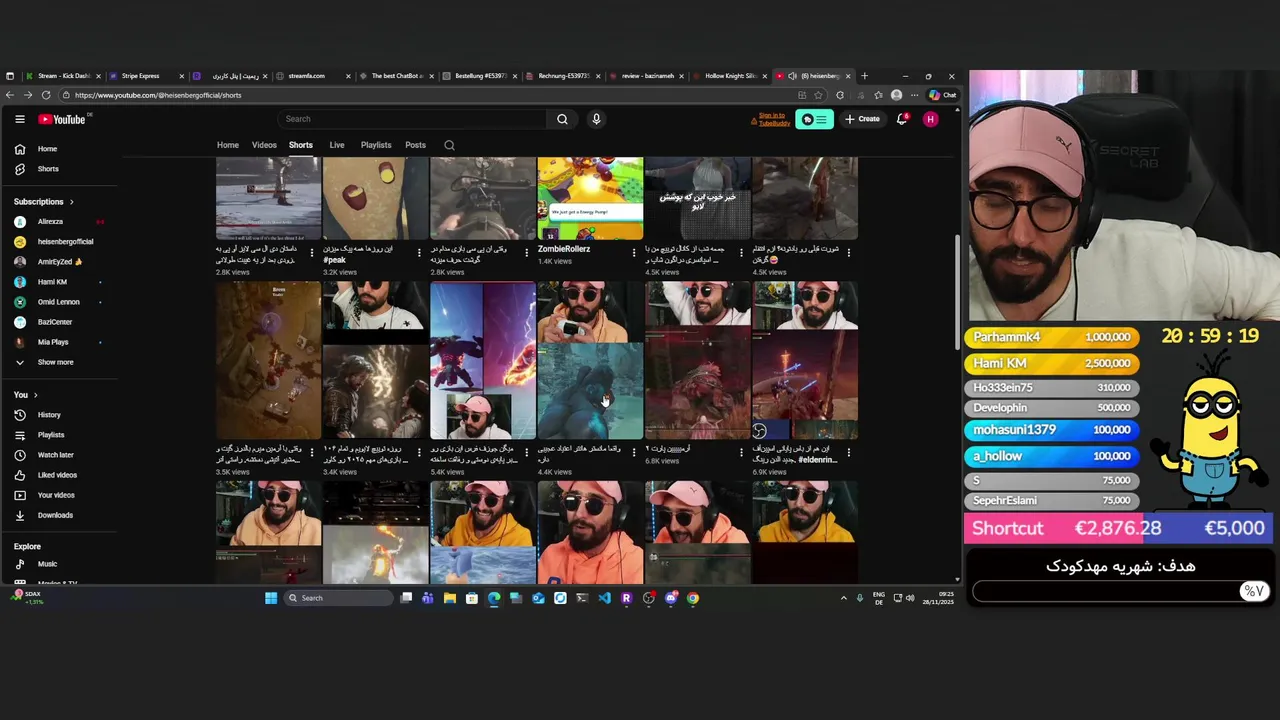Open Your videos in sidebar
Viewport: 1280px width, 720px height.
click(56, 495)
